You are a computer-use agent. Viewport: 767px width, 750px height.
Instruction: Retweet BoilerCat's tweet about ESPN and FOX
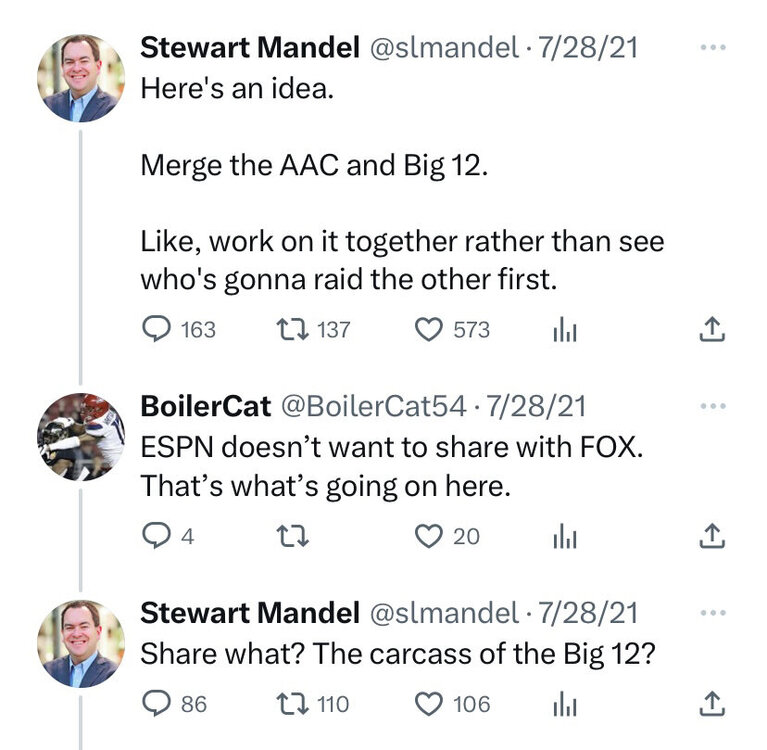pos(291,536)
